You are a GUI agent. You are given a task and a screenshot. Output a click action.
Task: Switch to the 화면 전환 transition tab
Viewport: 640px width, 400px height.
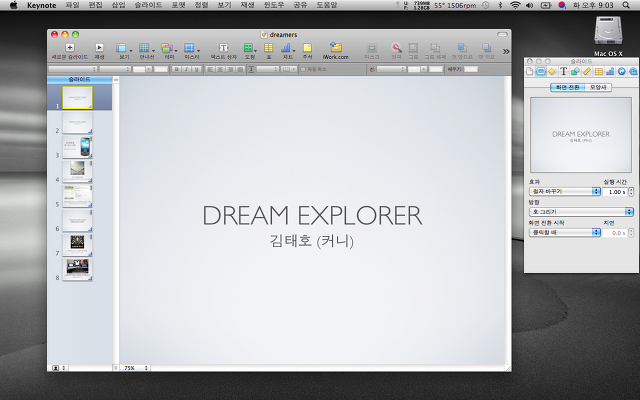567,87
